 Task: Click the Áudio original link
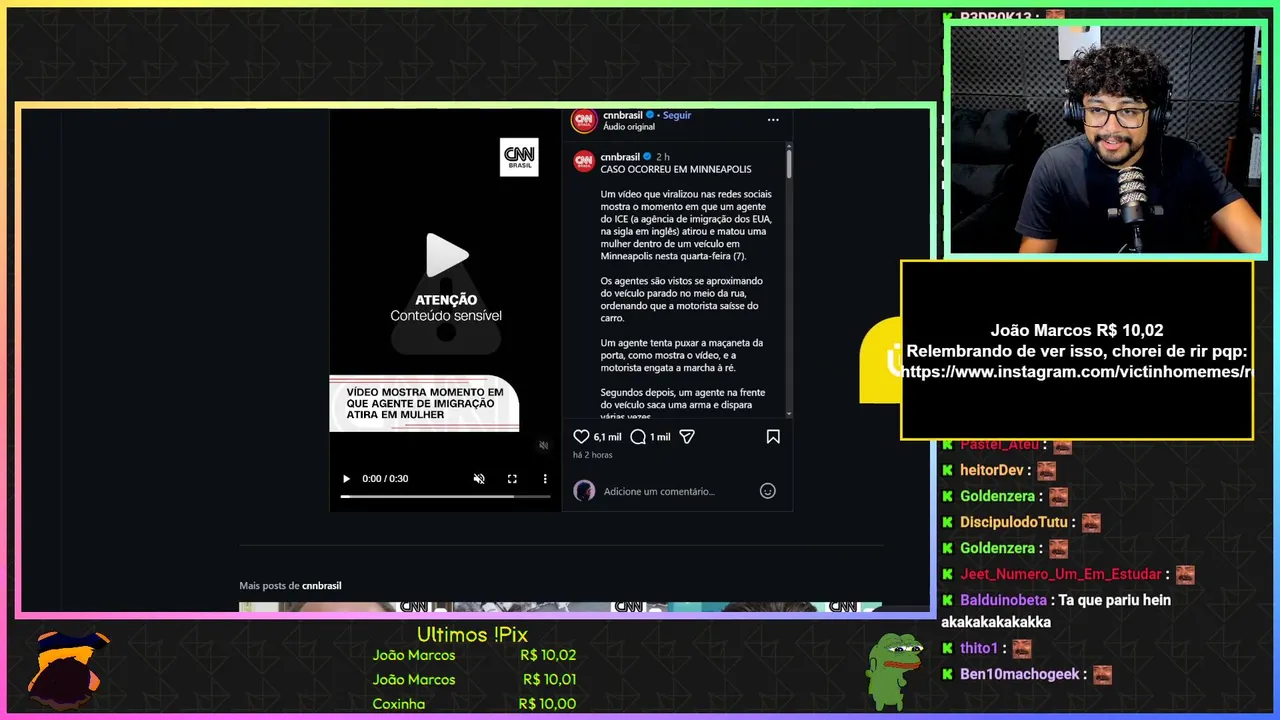coord(629,127)
